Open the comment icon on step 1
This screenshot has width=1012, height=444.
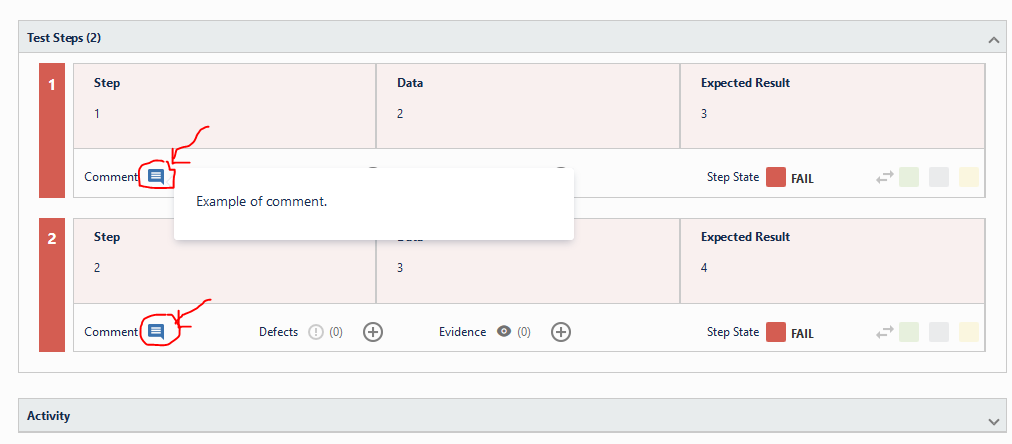tap(156, 176)
